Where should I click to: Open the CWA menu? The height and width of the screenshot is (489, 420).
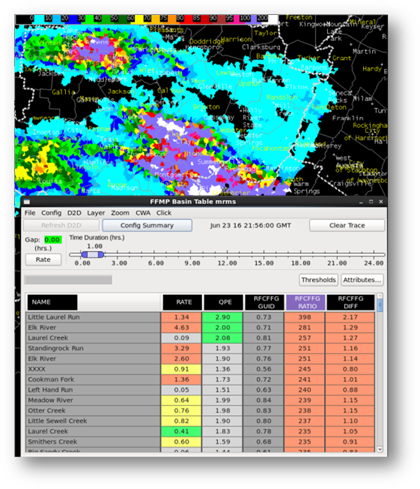(143, 213)
